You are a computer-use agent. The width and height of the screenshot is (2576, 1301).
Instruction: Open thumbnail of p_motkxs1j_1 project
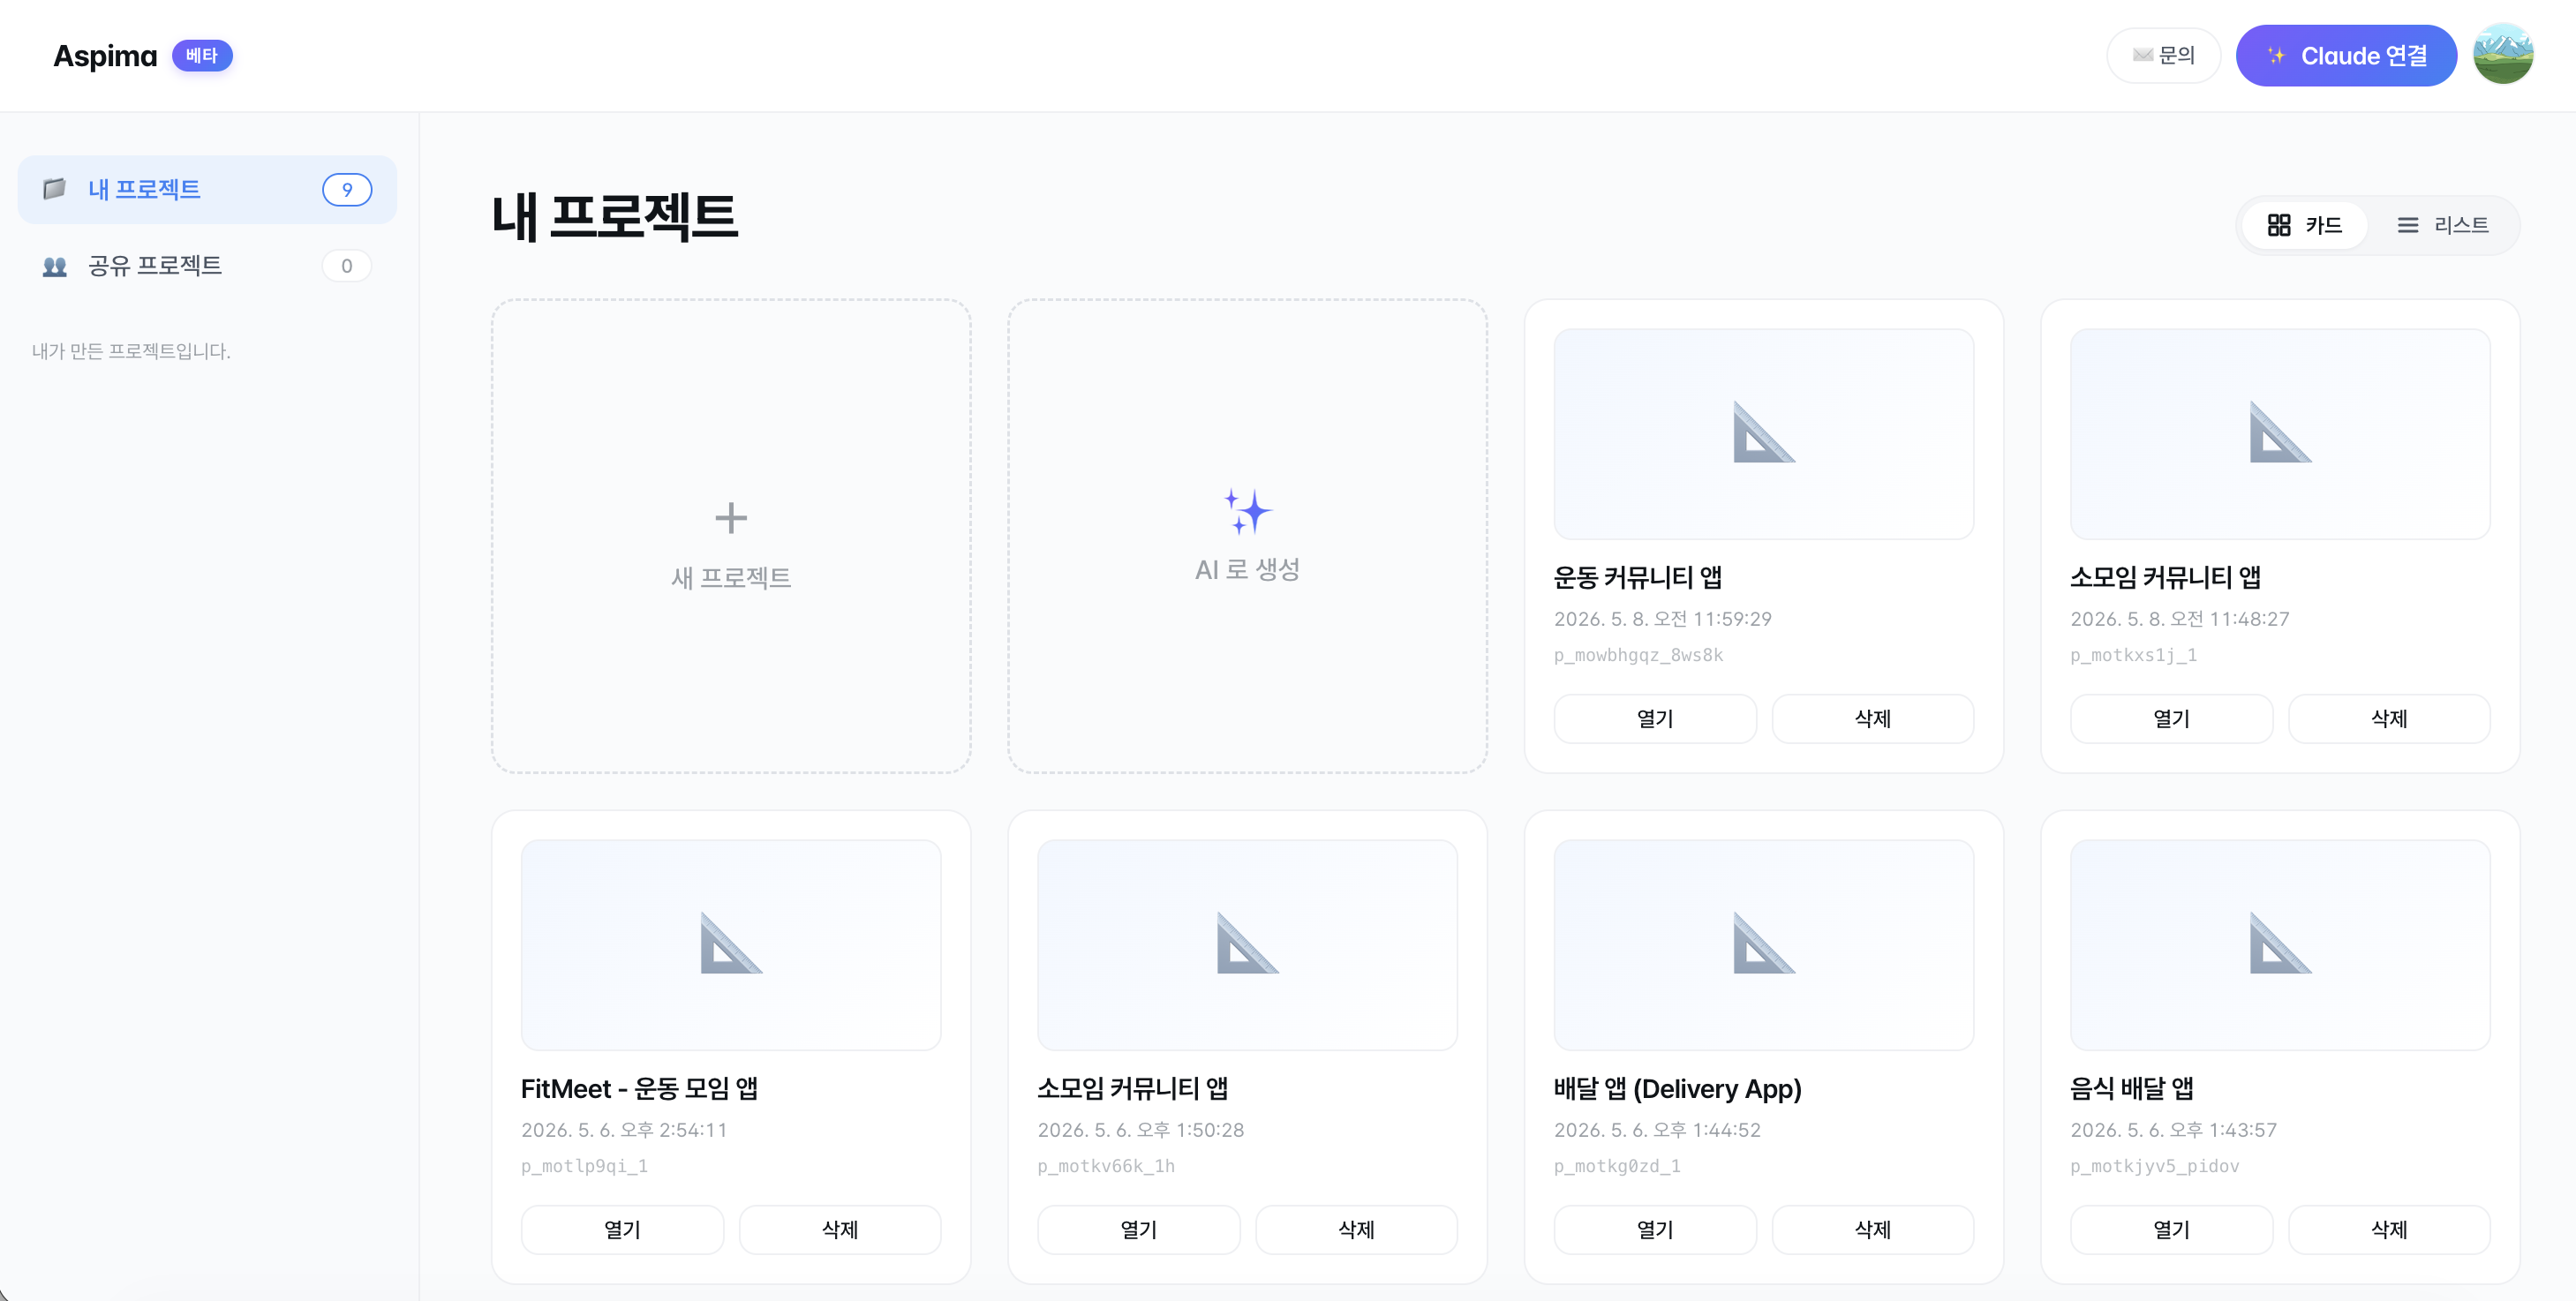point(2280,434)
